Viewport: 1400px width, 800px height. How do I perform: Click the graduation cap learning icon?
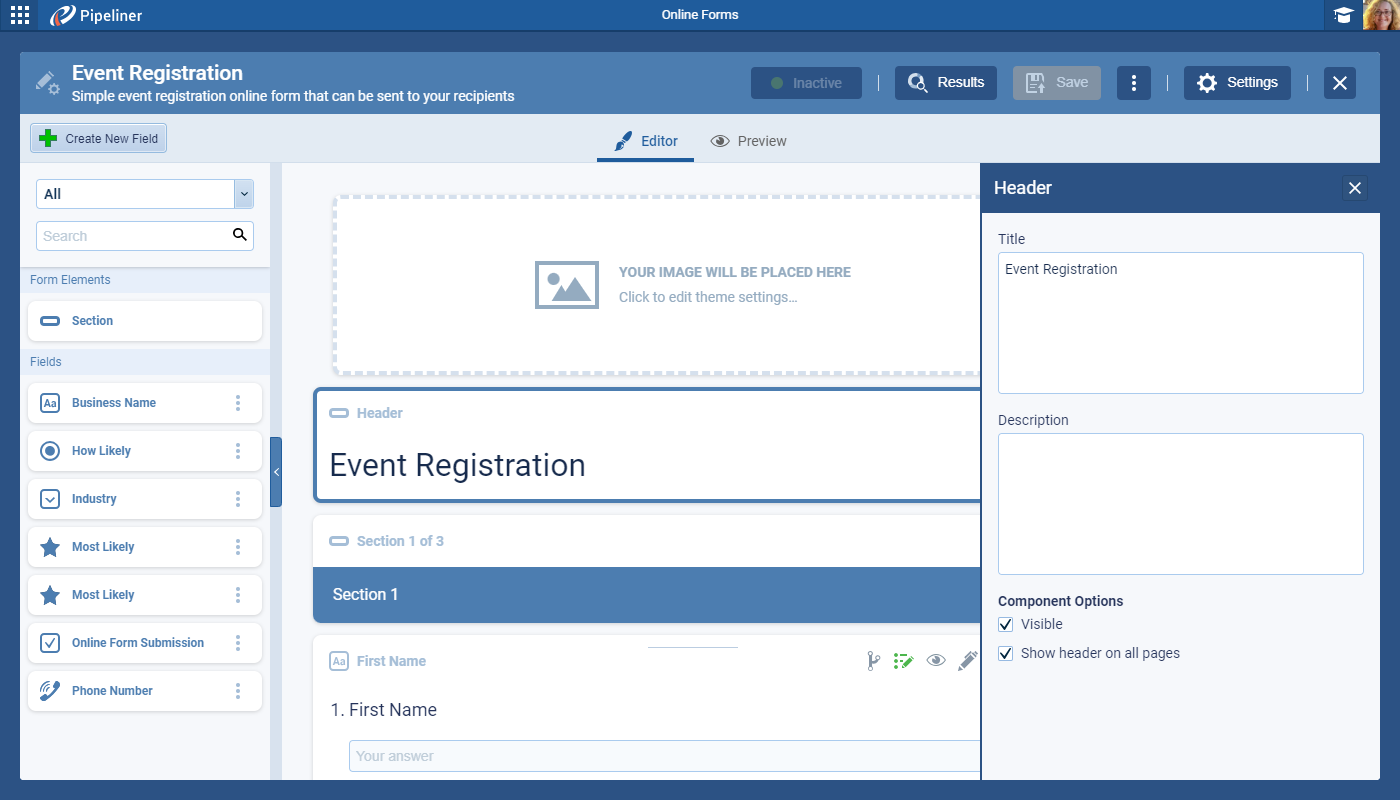[x=1343, y=15]
